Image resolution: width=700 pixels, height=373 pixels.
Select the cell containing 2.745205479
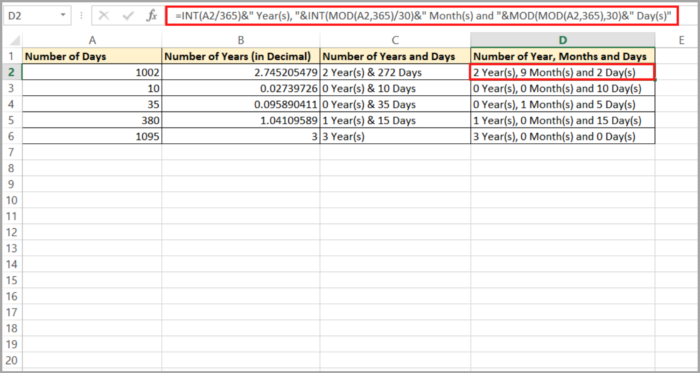tap(241, 72)
